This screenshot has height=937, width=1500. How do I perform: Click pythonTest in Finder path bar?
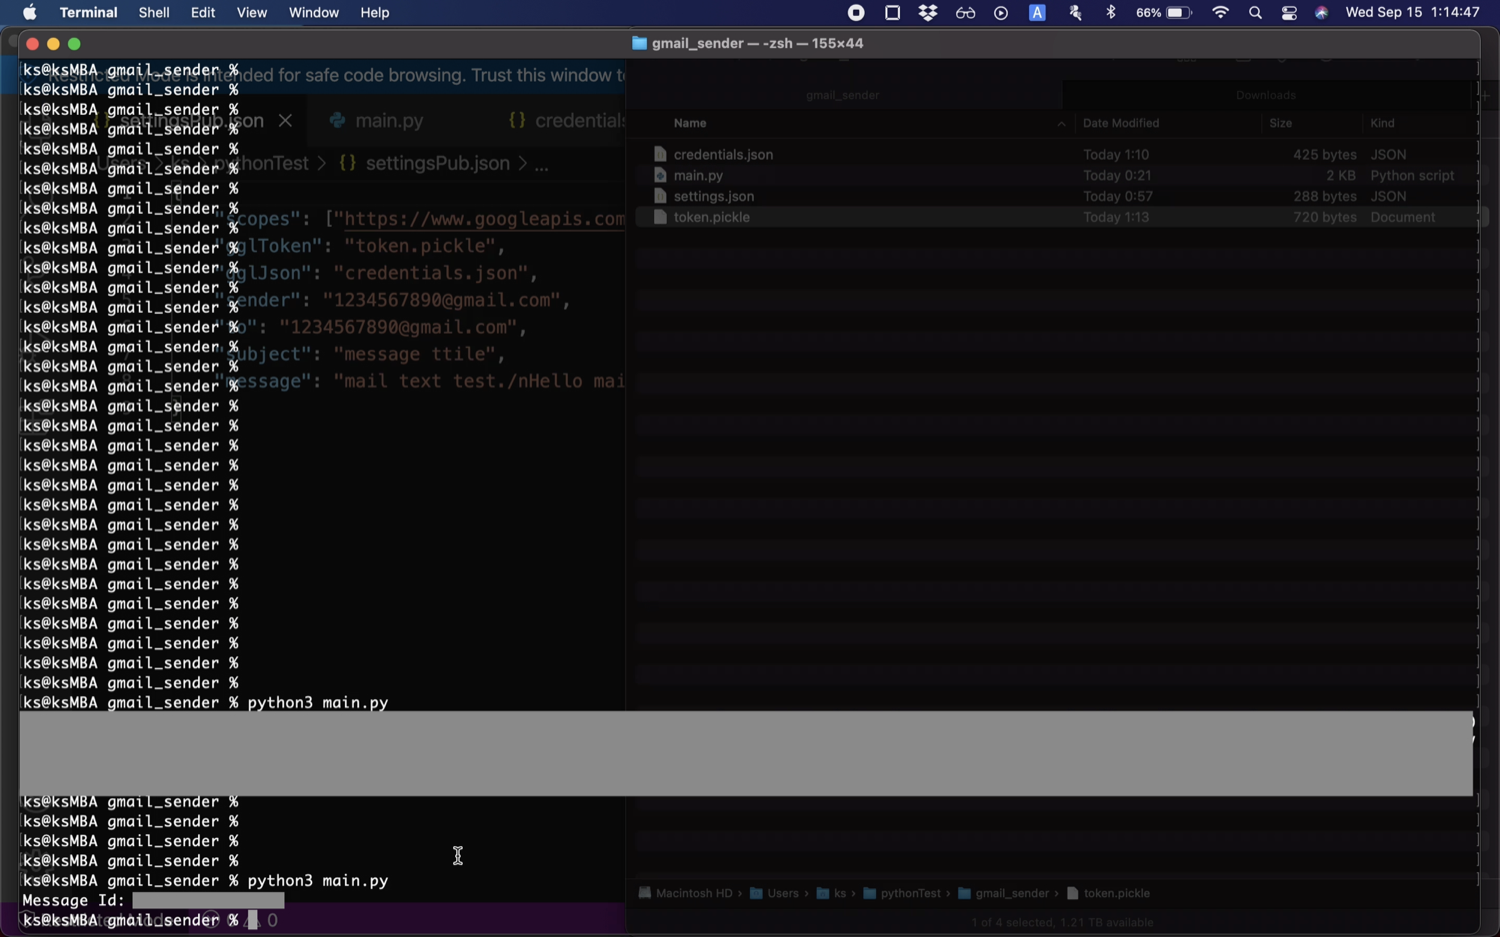(x=902, y=893)
